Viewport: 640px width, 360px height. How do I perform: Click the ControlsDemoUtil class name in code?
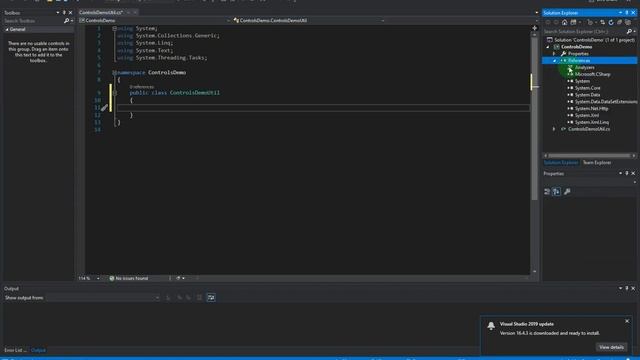coord(195,93)
